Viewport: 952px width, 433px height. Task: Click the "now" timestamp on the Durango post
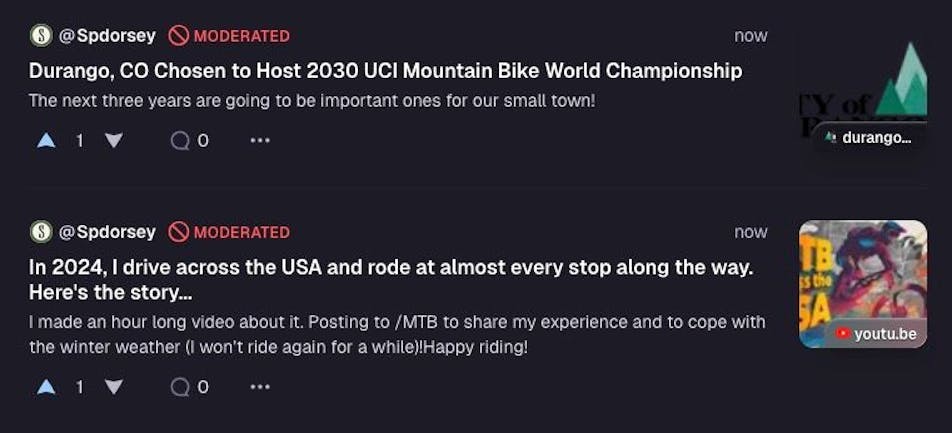[x=750, y=36]
